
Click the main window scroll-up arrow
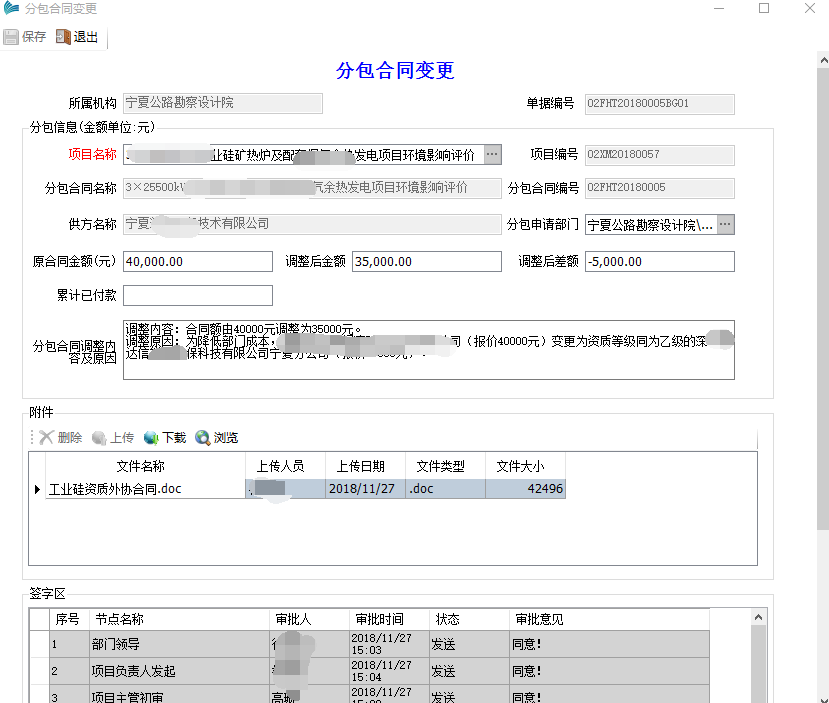[823, 60]
